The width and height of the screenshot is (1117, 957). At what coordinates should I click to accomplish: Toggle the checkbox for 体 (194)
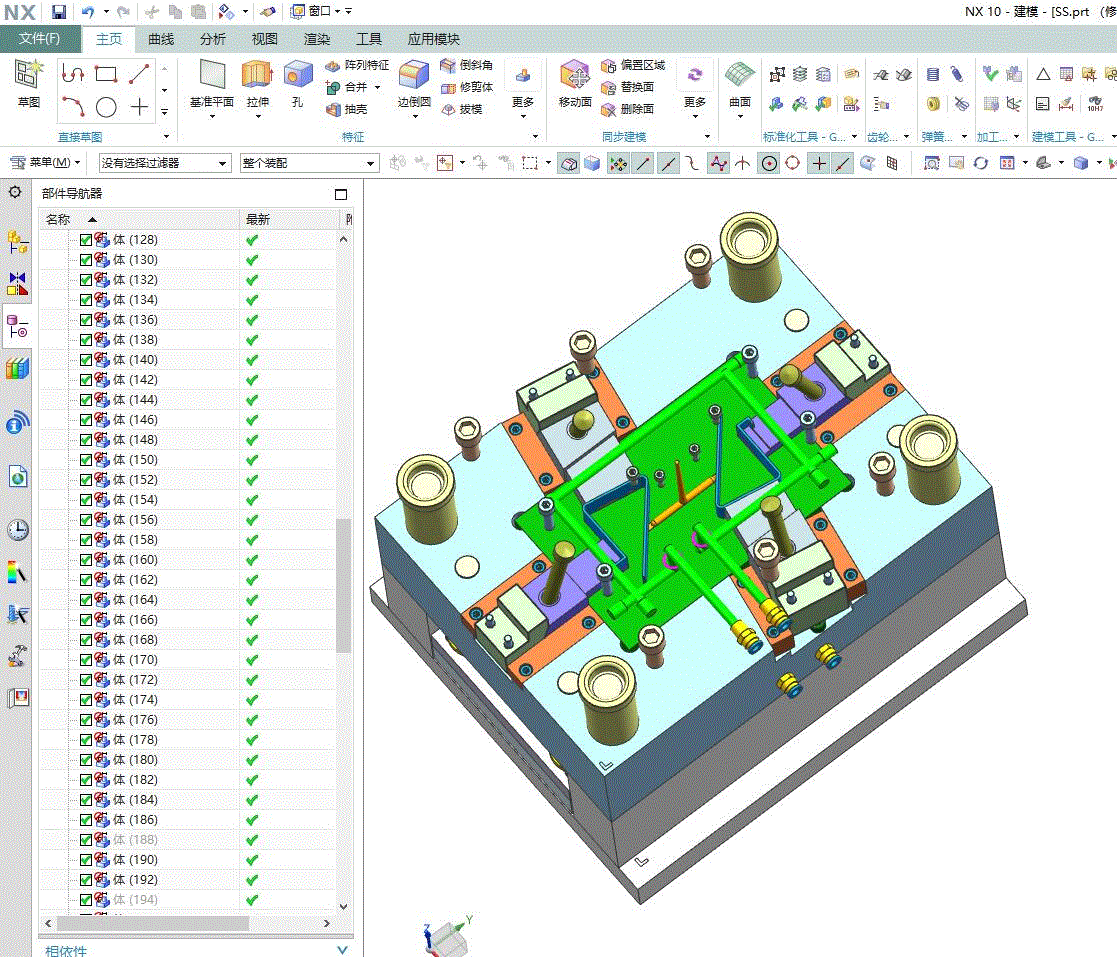click(85, 900)
